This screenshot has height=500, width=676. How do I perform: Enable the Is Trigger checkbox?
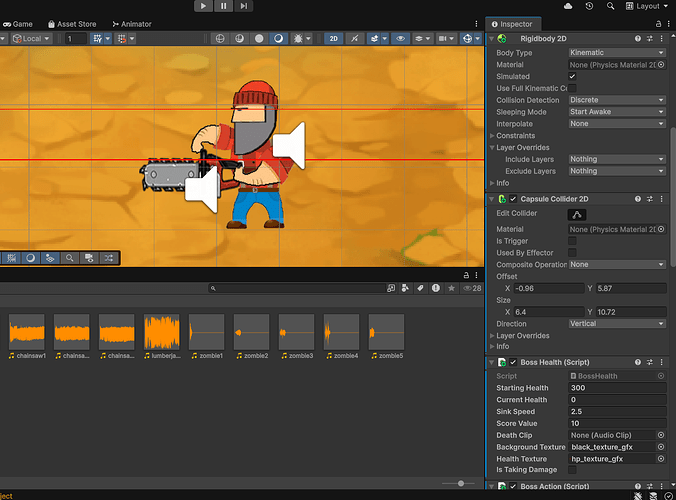(x=572, y=241)
